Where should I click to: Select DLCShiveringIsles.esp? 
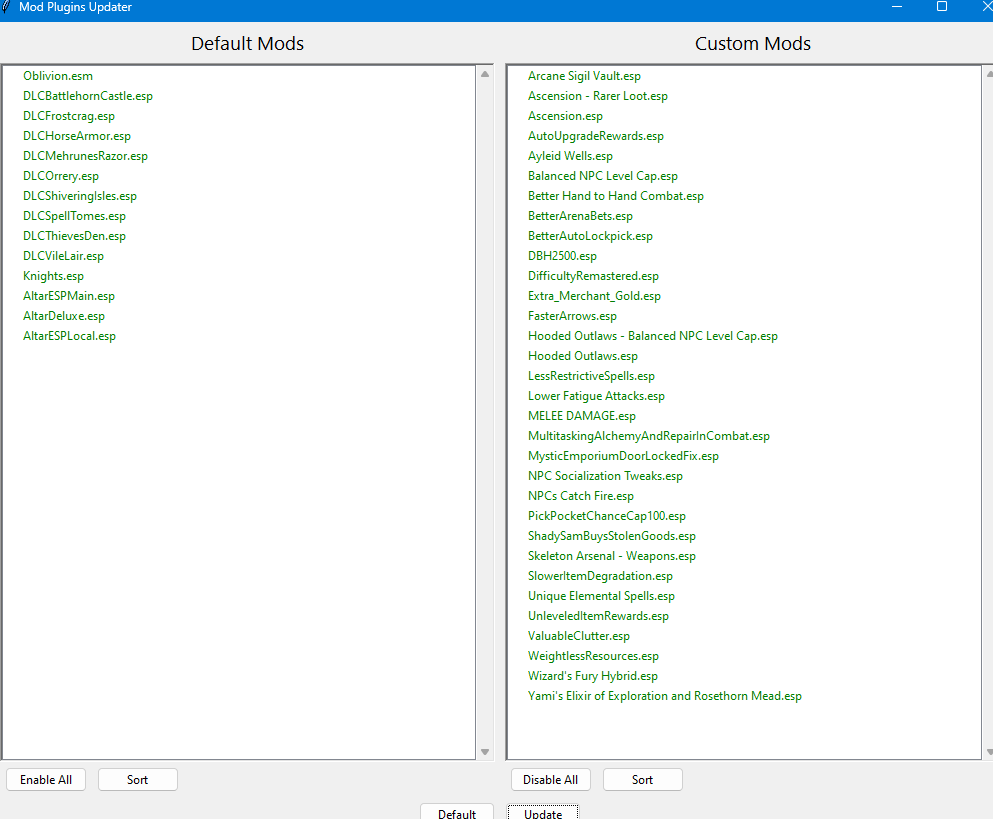click(80, 196)
